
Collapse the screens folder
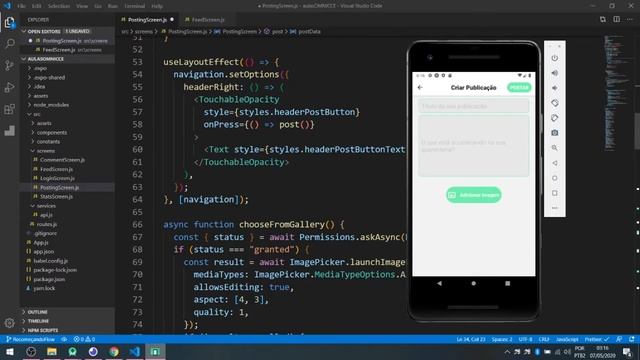(46, 151)
